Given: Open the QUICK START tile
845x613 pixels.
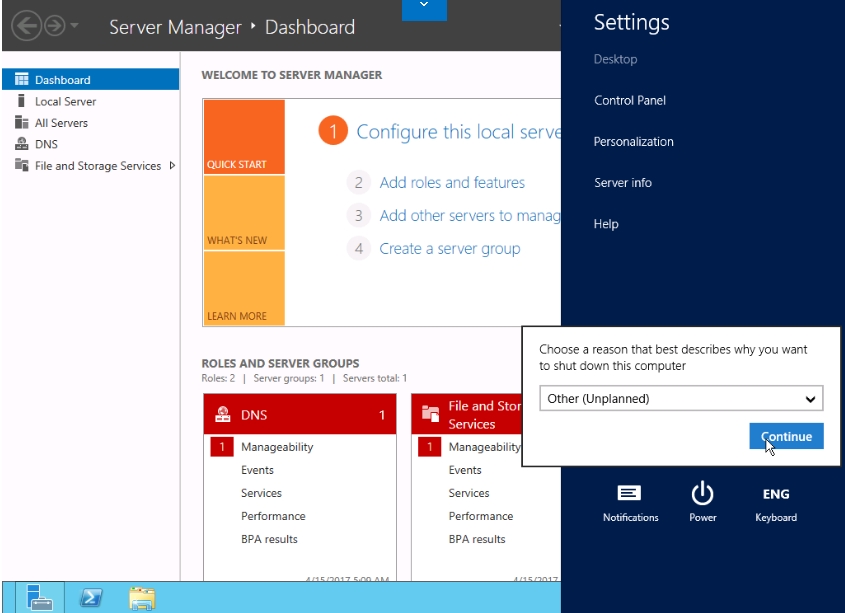Looking at the screenshot, I should click(x=244, y=137).
